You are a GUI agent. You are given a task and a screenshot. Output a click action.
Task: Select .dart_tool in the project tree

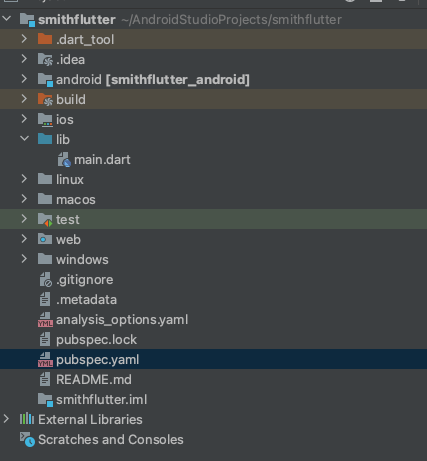point(85,40)
